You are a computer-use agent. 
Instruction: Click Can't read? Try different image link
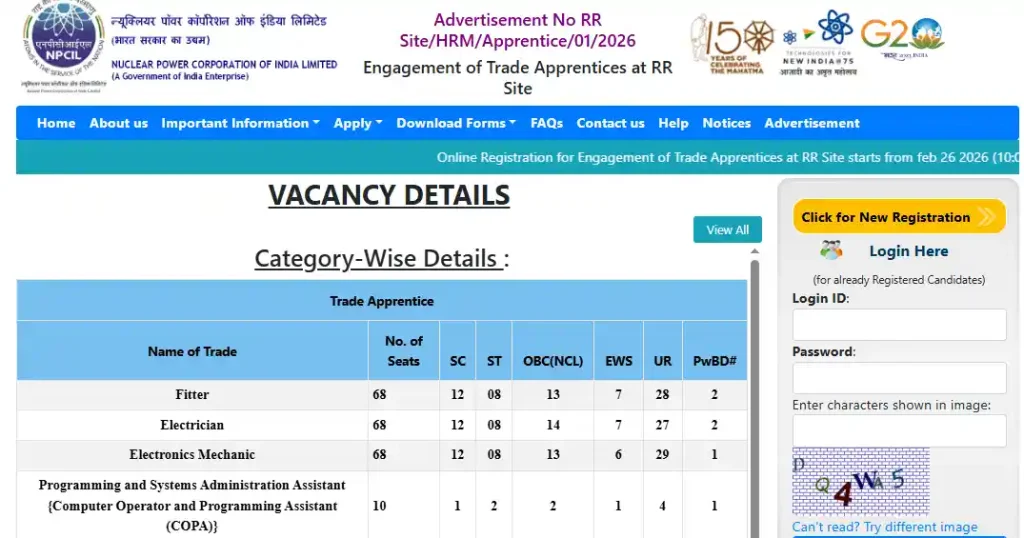tap(884, 527)
